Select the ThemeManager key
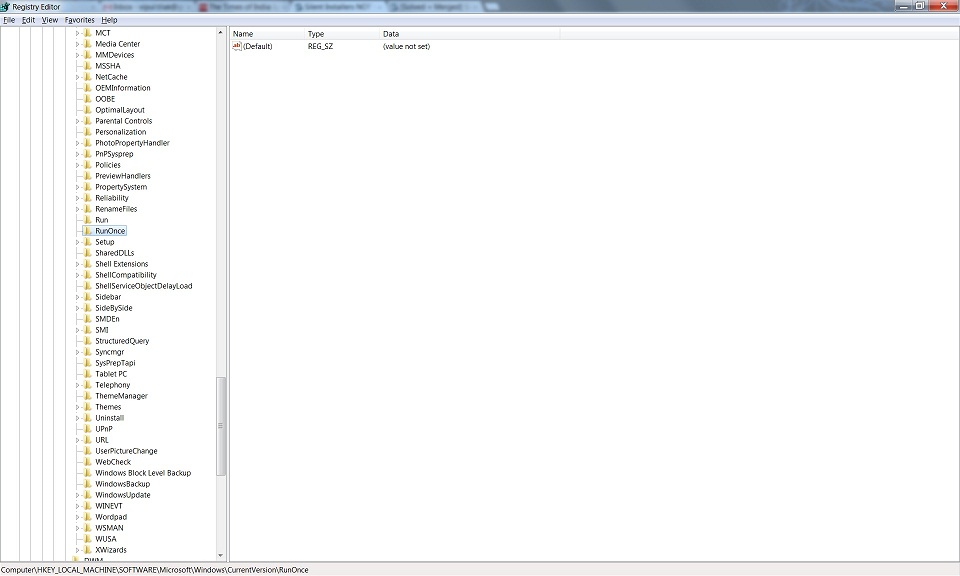Screen dimensions: 960x576 [121, 396]
